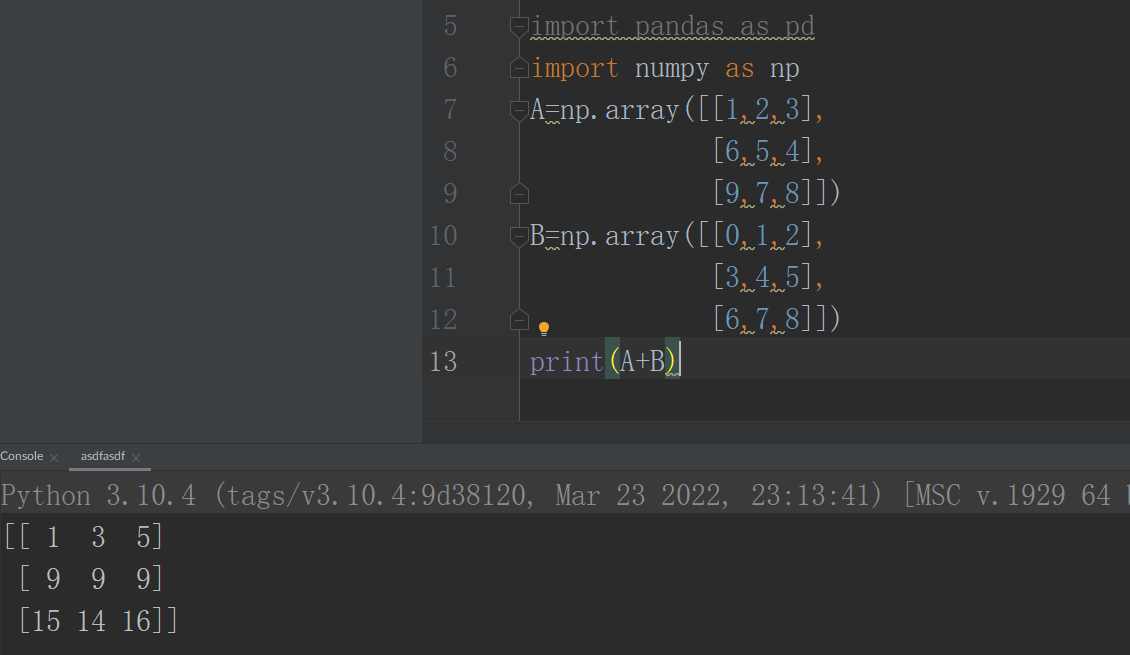
Task: Click line number 7 in the gutter
Action: [449, 109]
